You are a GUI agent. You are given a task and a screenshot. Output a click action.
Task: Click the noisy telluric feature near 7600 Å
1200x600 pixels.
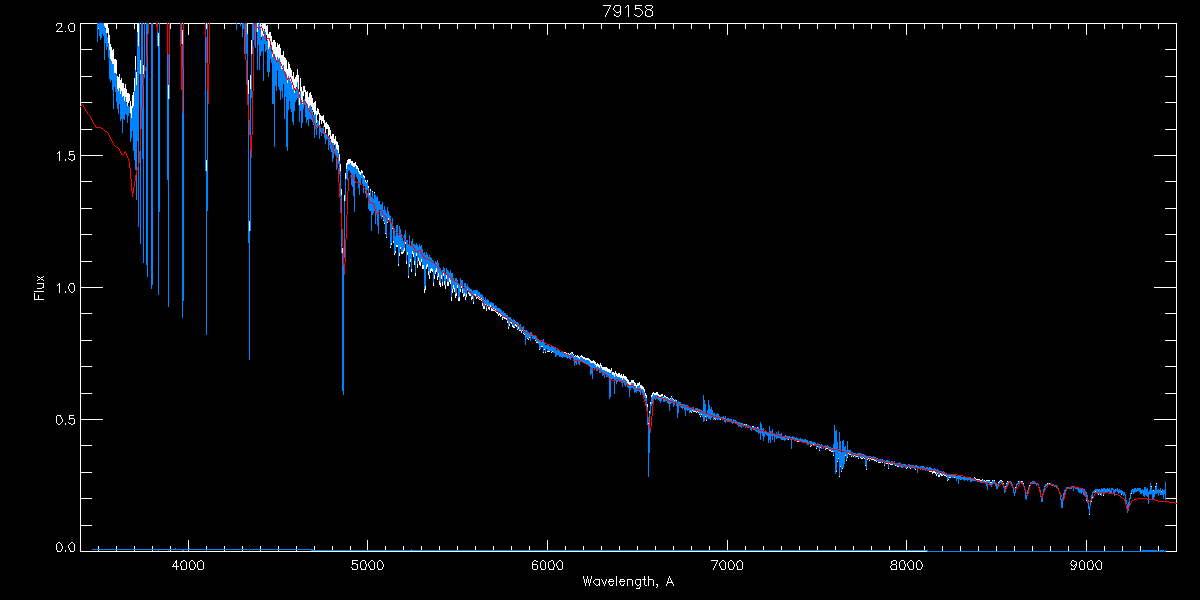click(x=840, y=450)
